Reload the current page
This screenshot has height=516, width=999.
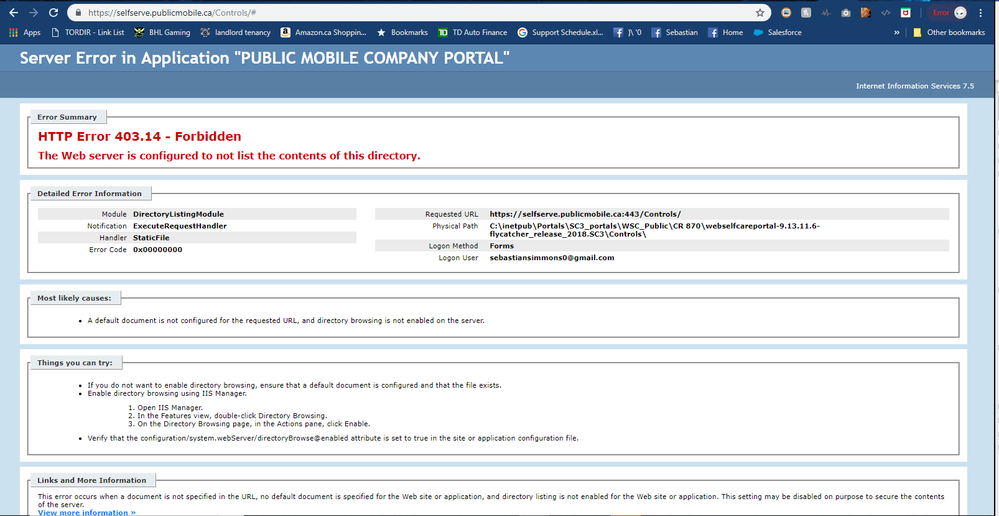click(x=54, y=13)
